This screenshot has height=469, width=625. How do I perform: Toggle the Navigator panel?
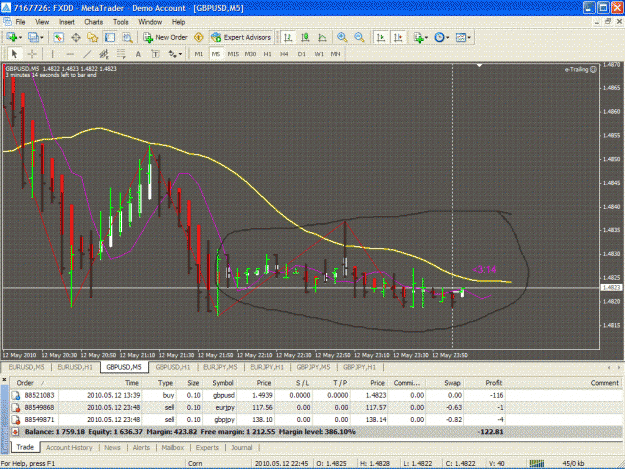[93, 37]
